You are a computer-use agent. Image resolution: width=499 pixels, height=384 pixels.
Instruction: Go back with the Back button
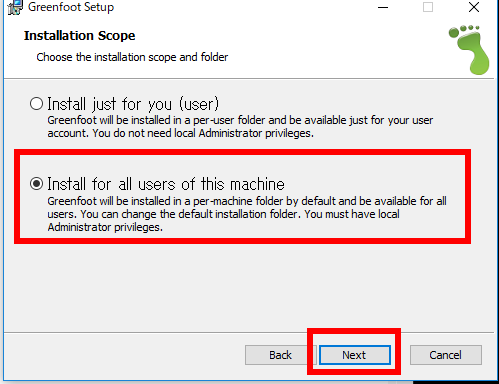pos(280,355)
